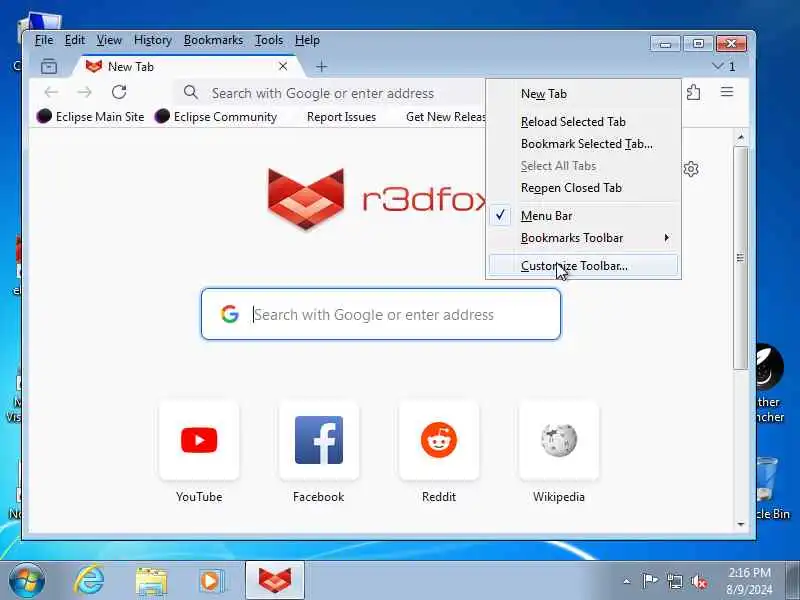Click the vertical scrollbar thumb
Image resolution: width=800 pixels, height=600 pixels.
741,258
